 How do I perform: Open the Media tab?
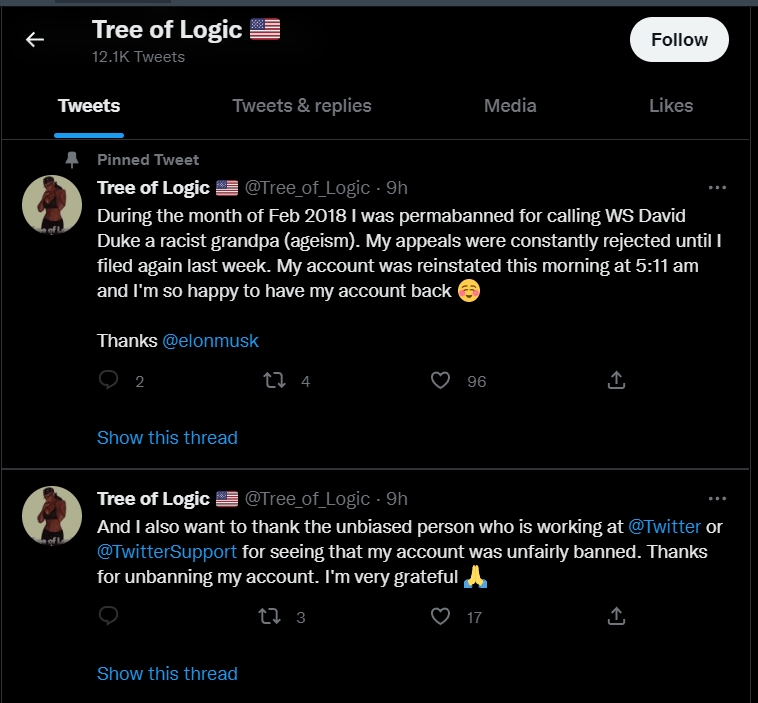coord(510,105)
